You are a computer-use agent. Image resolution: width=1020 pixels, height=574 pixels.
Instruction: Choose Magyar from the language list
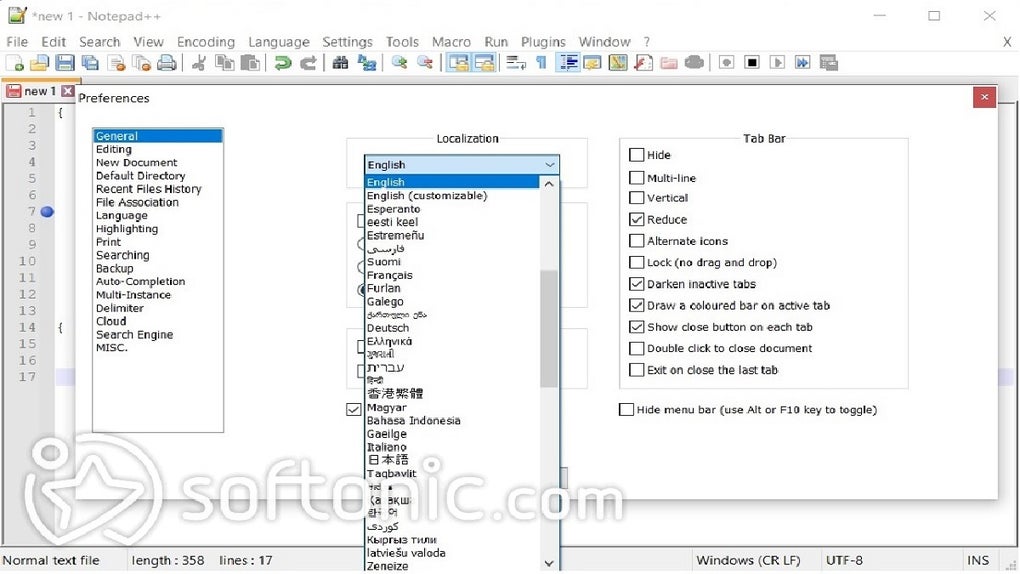(x=452, y=407)
